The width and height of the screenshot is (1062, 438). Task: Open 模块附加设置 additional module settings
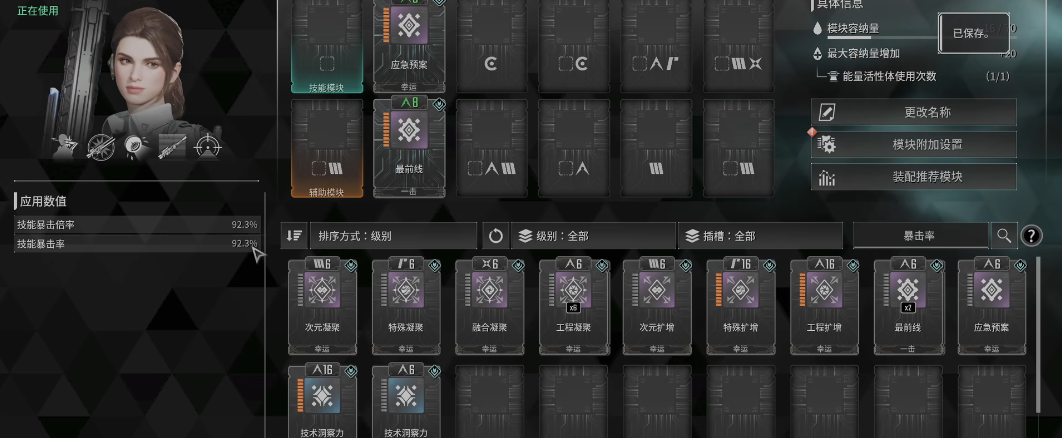click(x=914, y=144)
